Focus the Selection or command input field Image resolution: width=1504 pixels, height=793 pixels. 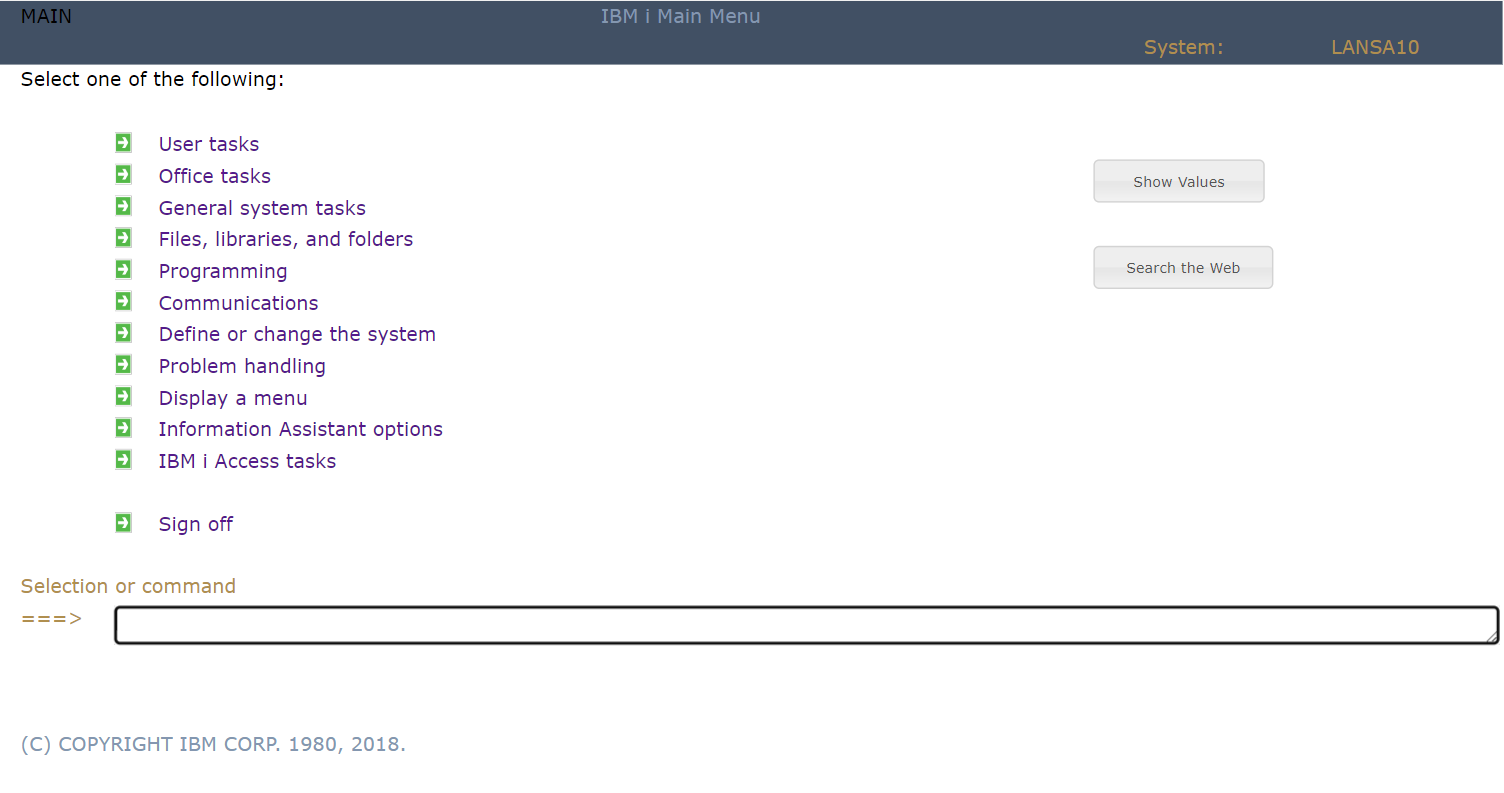point(800,625)
